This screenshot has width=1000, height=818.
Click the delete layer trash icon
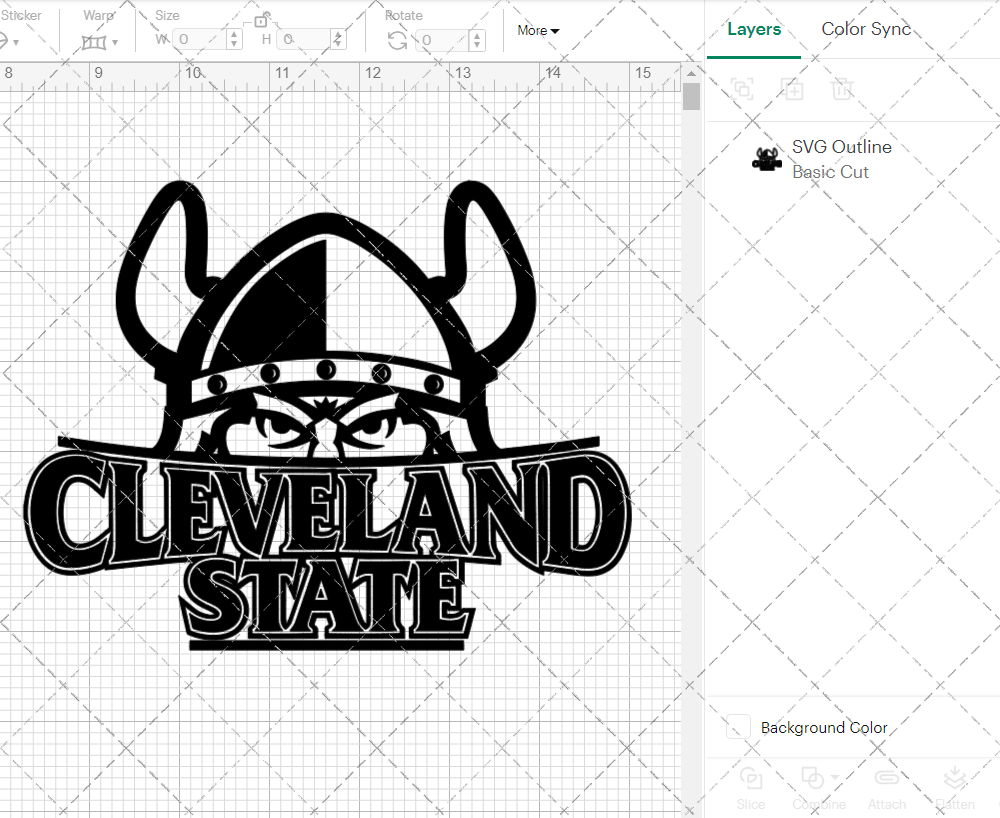pyautogui.click(x=842, y=89)
